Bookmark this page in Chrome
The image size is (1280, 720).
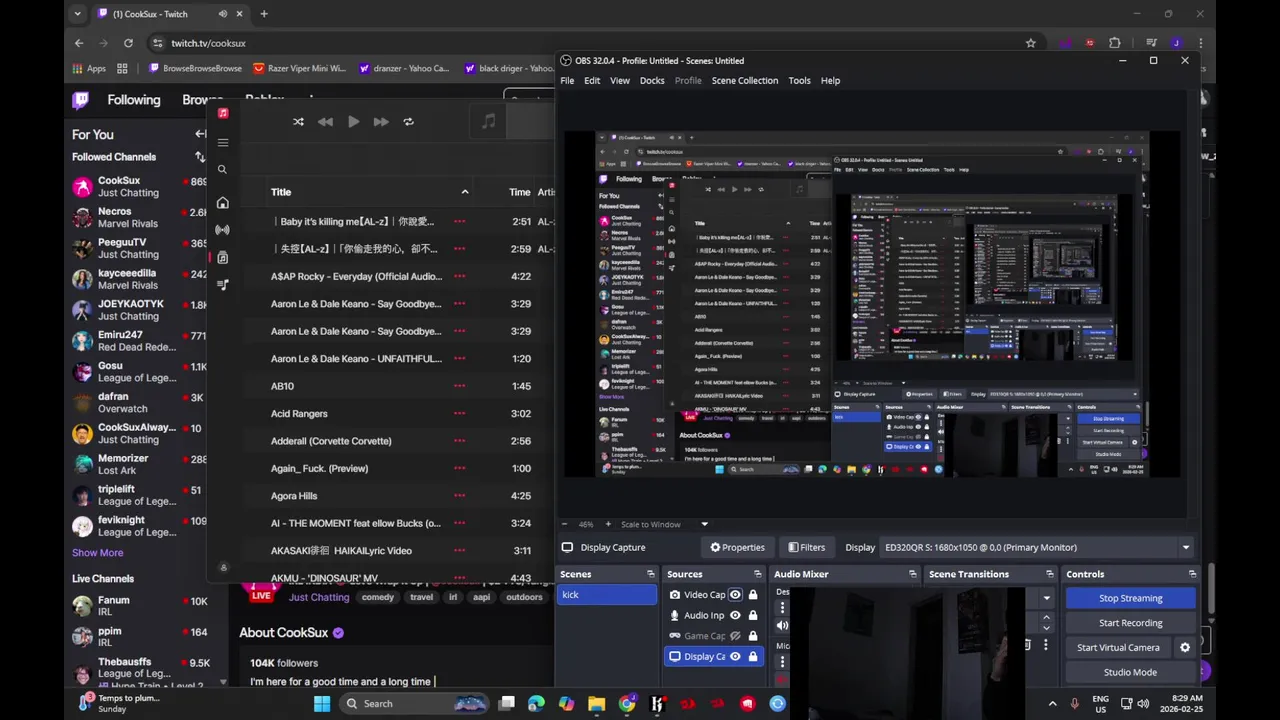(x=1030, y=43)
